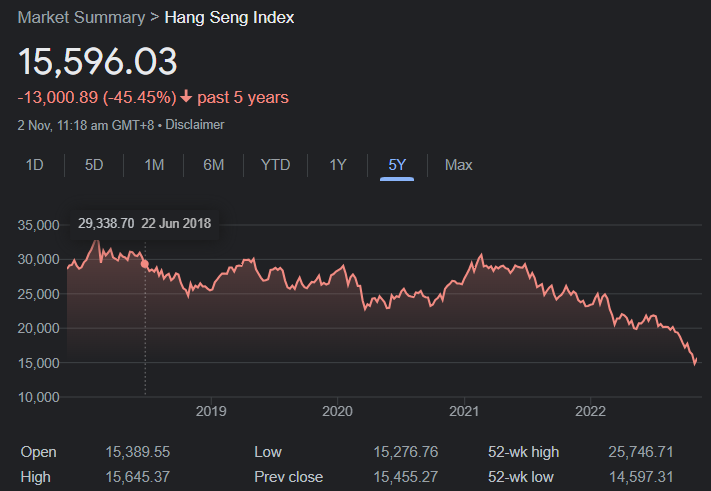
Task: Click the Prev close label
Action: coord(288,477)
